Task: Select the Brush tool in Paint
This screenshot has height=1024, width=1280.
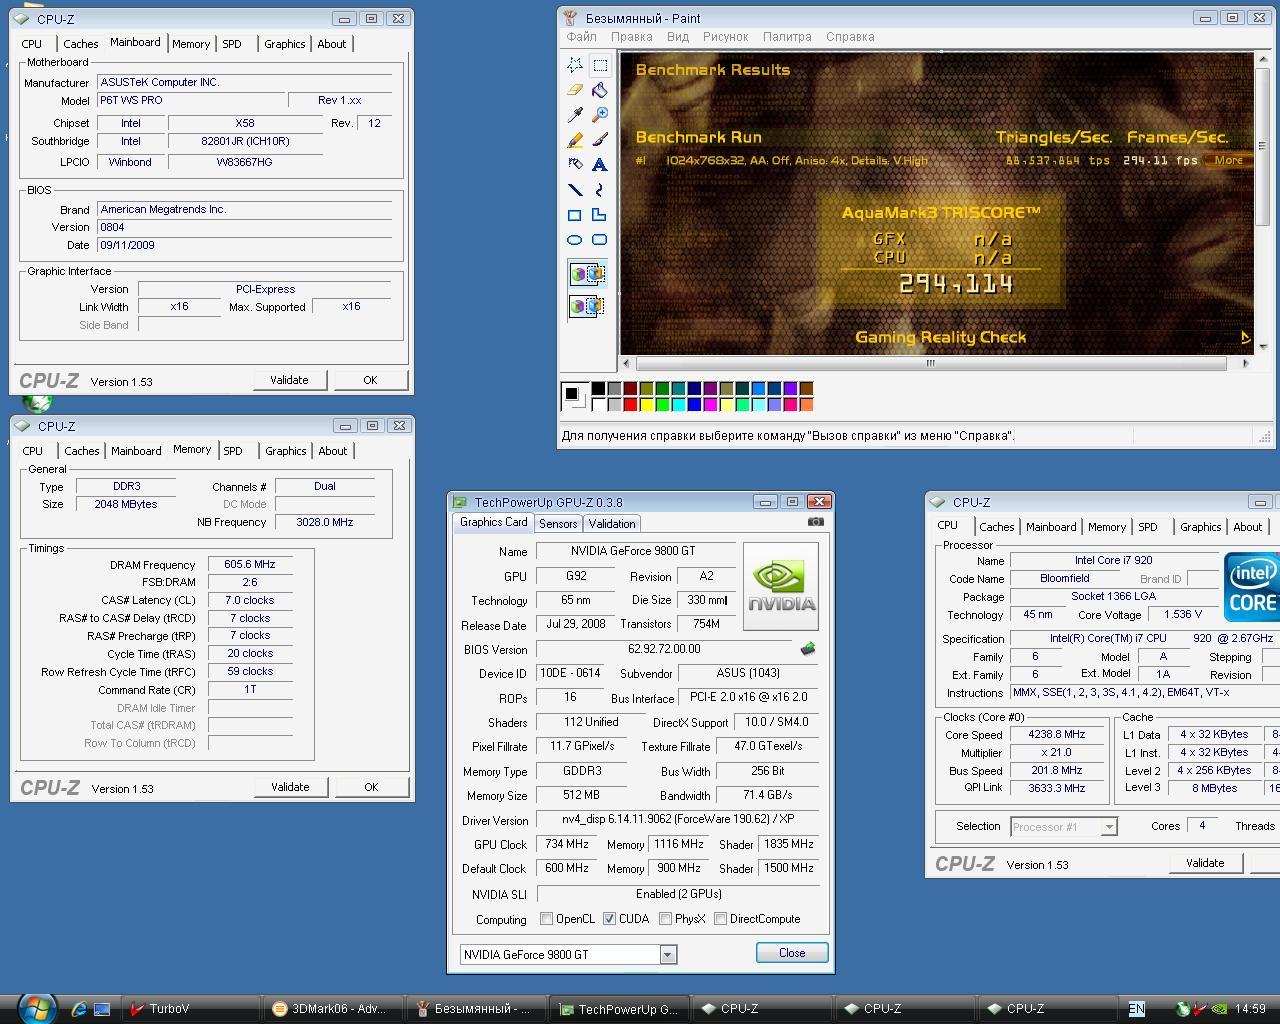Action: coord(600,140)
